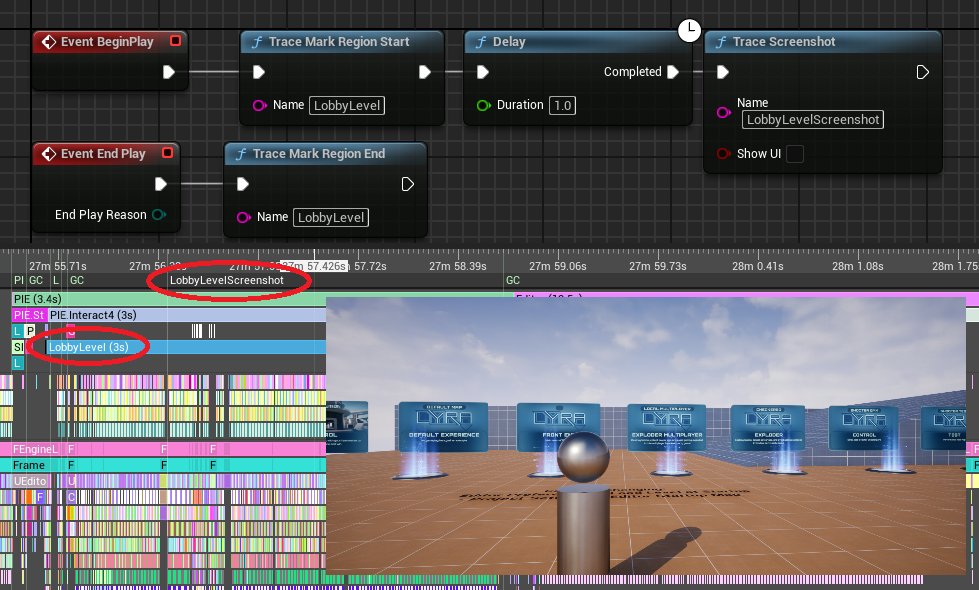The width and height of the screenshot is (979, 590).
Task: Select the Trace Screenshot node title
Action: 784,42
